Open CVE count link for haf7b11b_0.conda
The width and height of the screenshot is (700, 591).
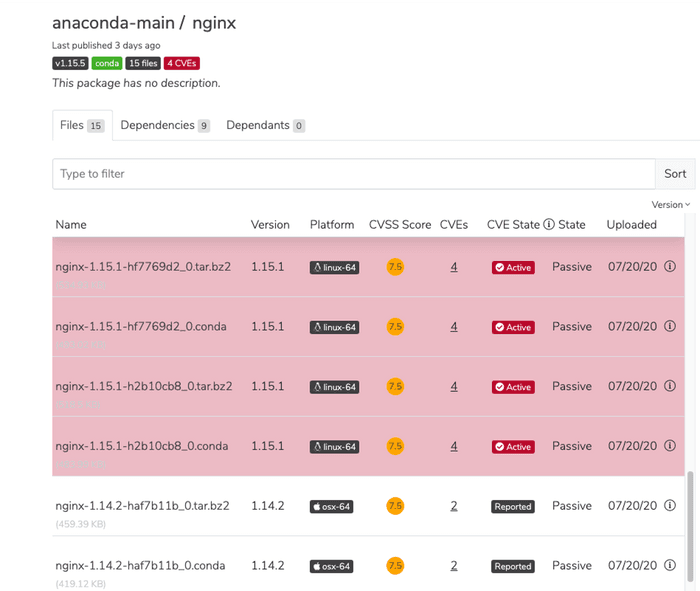[454, 566]
